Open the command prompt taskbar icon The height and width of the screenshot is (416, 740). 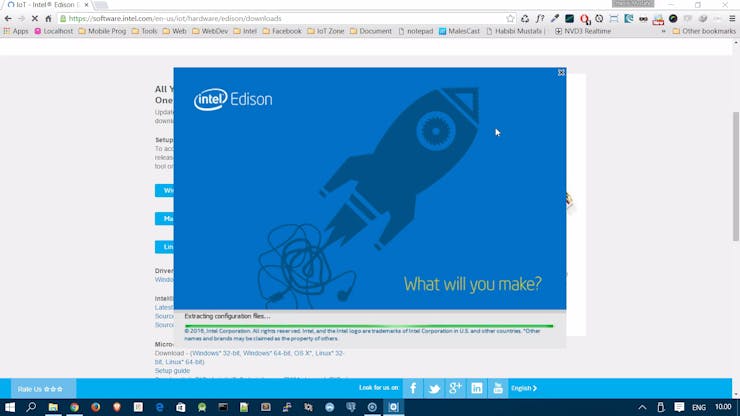223,407
